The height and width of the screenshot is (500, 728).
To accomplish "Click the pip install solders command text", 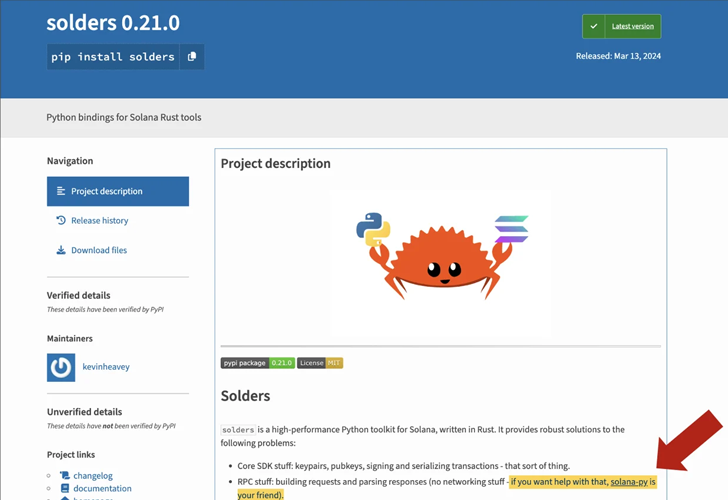I will (x=113, y=57).
